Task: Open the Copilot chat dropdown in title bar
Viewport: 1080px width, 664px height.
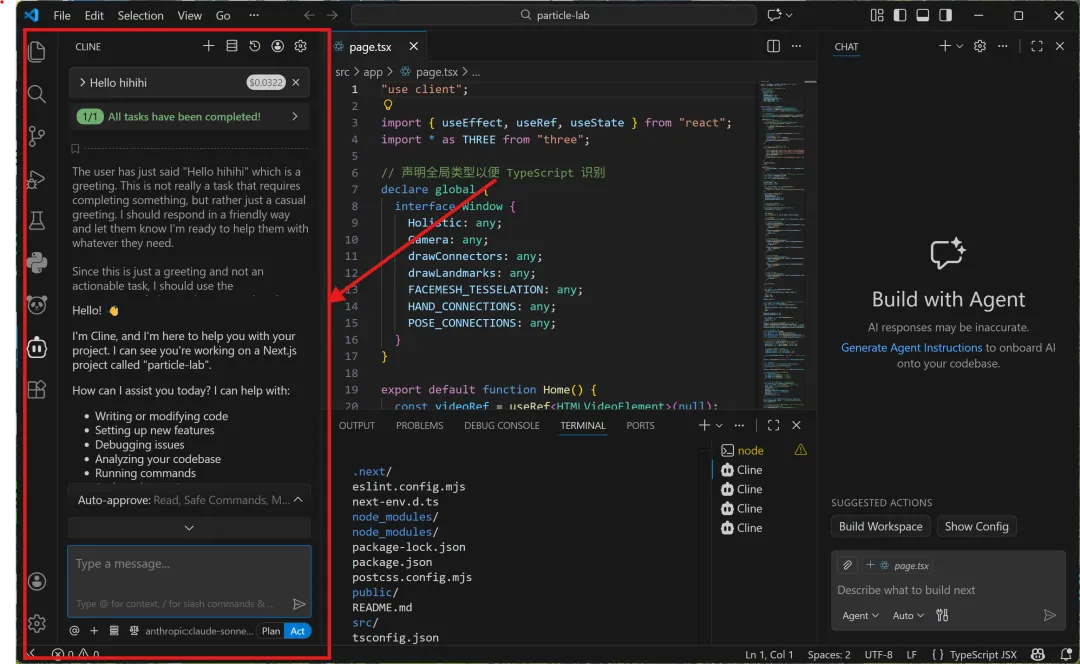Action: [789, 15]
